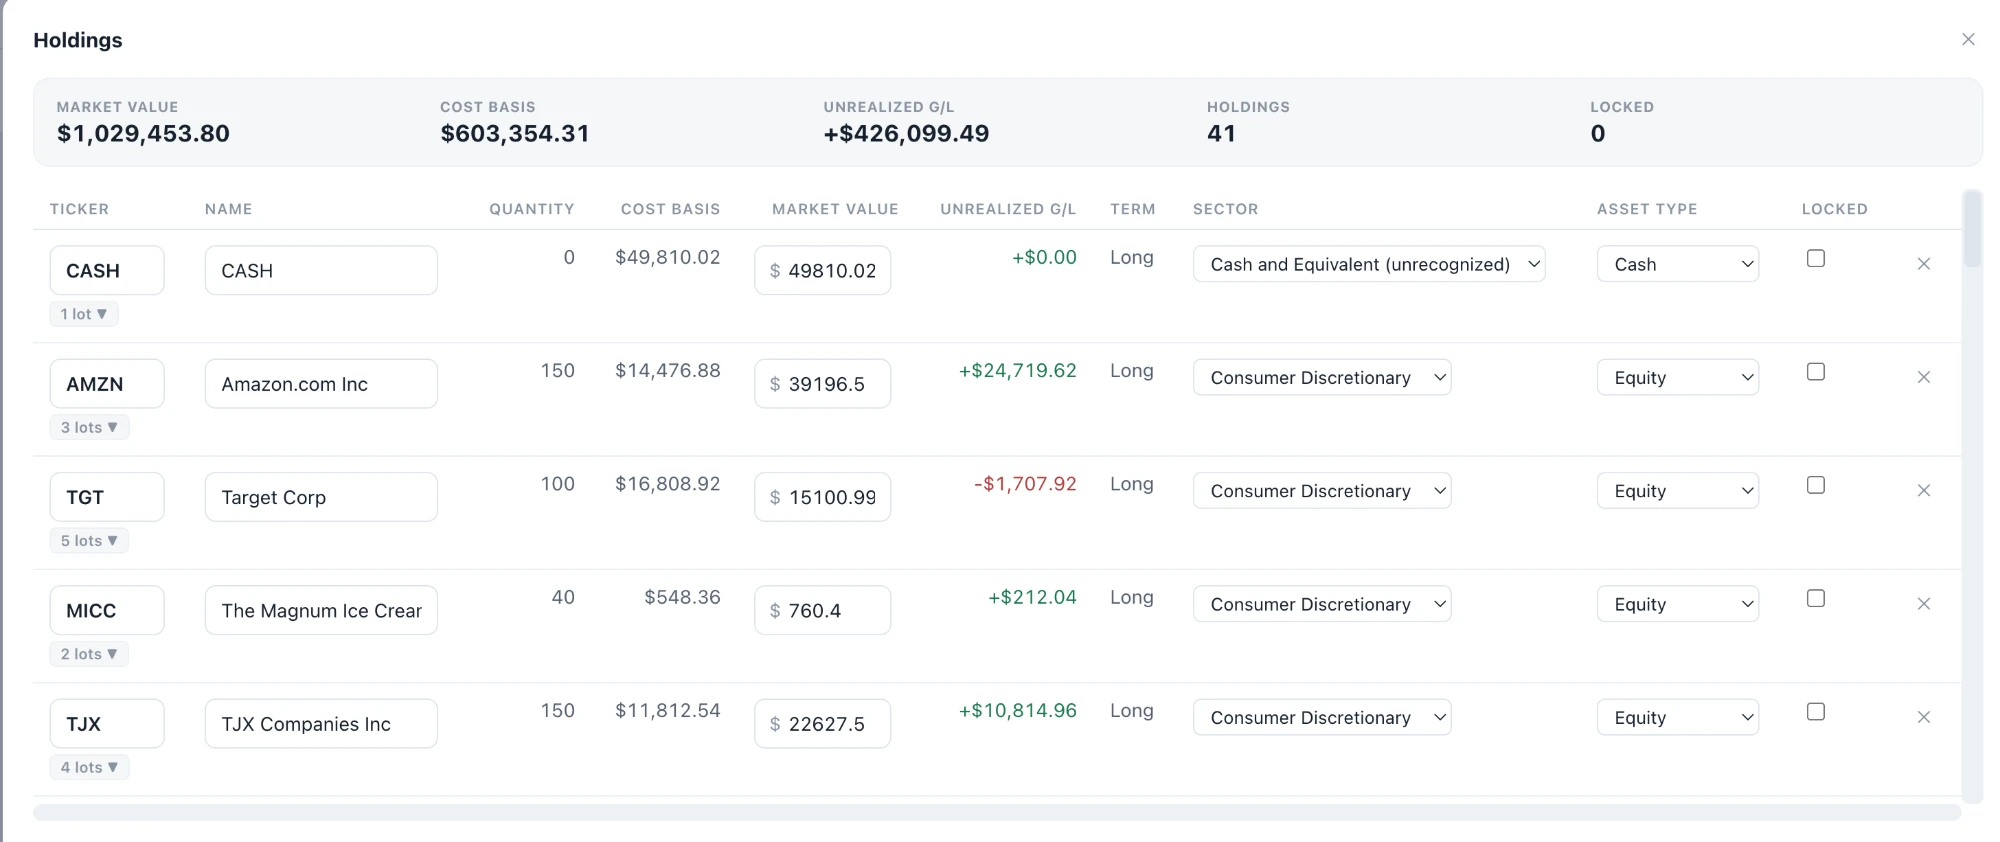Lock the MICC holding
The image size is (2000, 842).
tap(1816, 598)
